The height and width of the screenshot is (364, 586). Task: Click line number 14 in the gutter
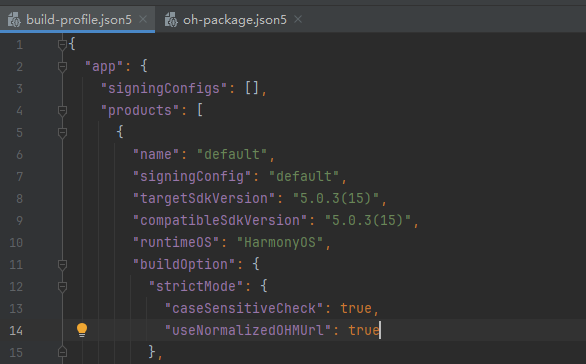[x=16, y=331]
